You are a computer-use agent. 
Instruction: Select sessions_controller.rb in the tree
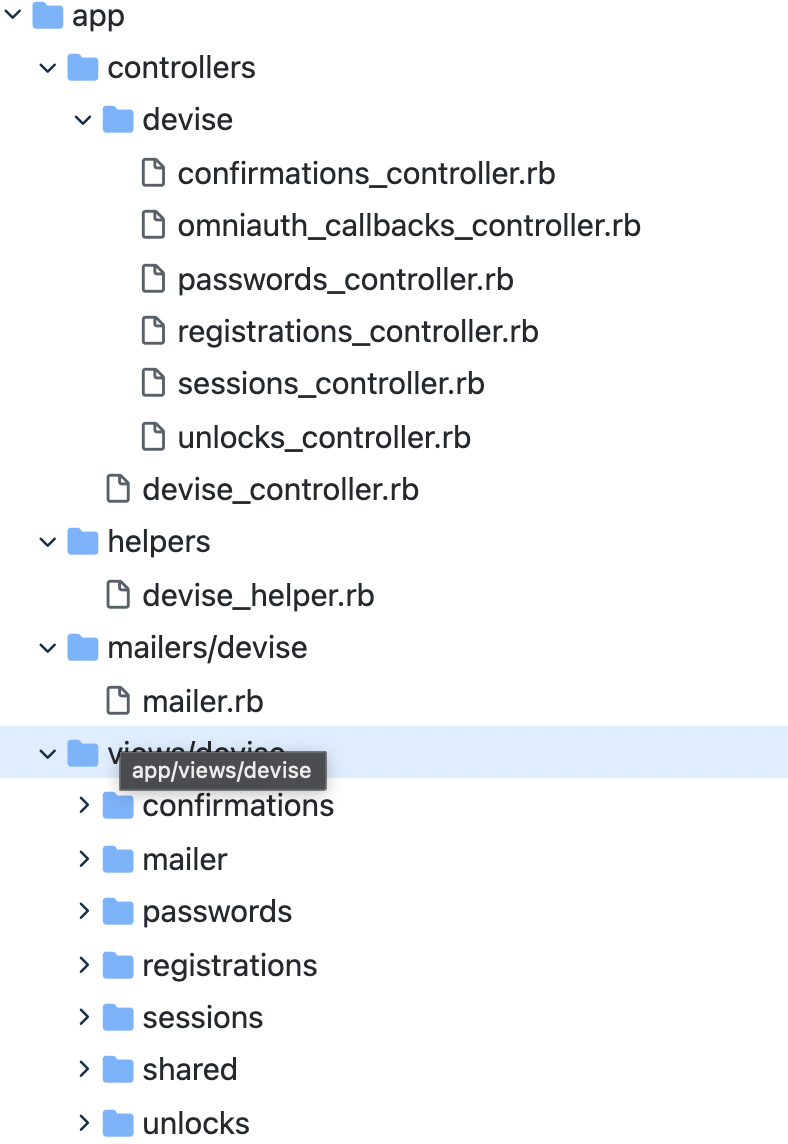[331, 383]
